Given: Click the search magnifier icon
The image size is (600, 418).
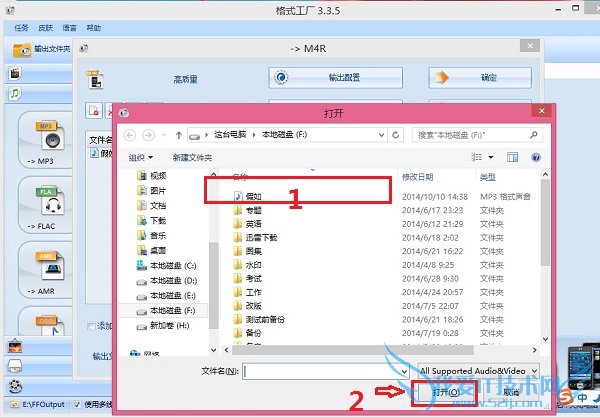Looking at the screenshot, I should (x=534, y=135).
